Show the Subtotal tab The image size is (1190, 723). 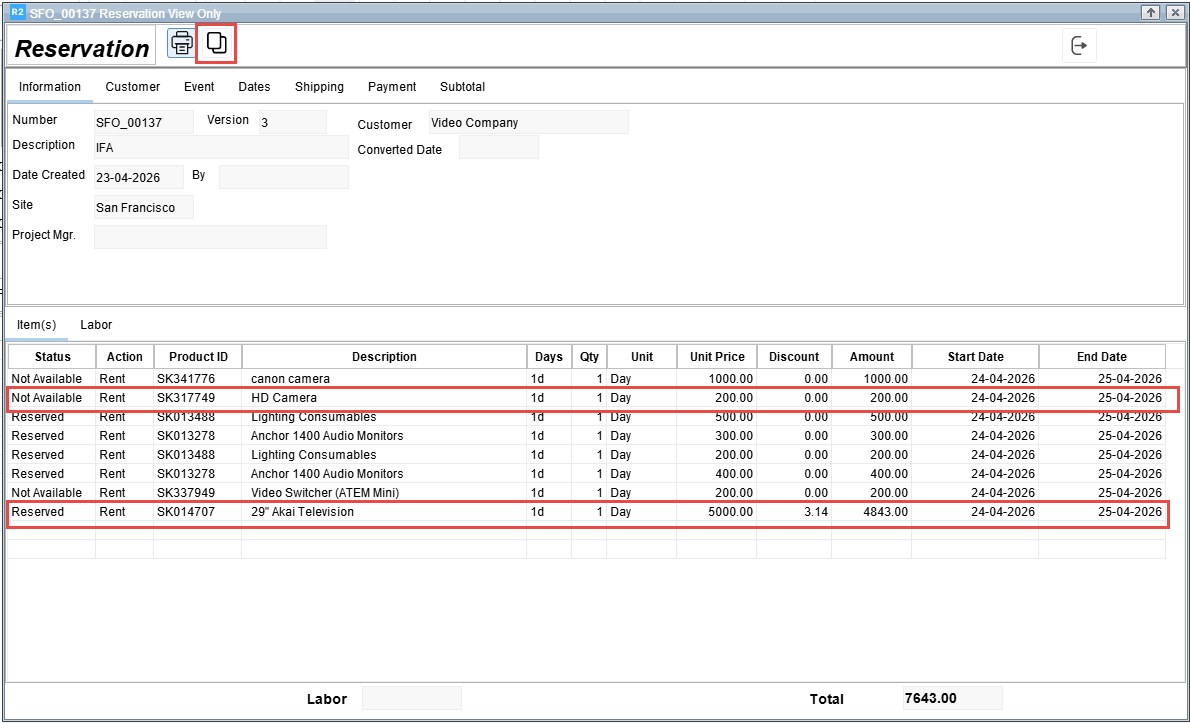point(463,87)
